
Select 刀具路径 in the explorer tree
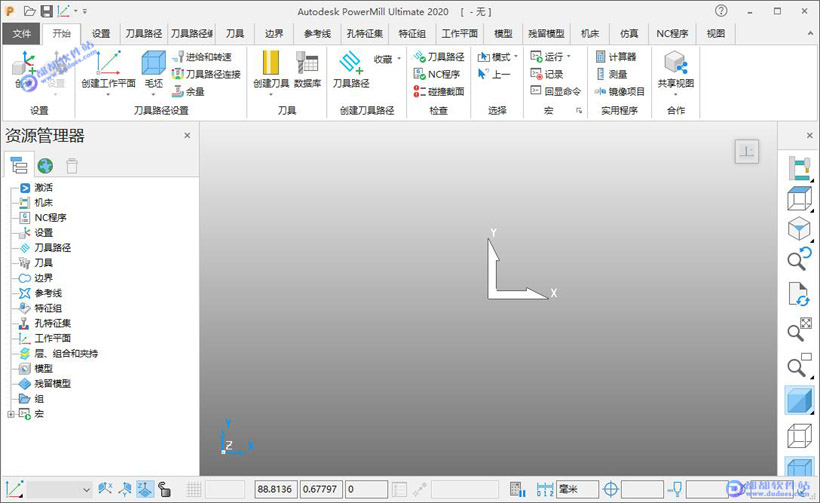(x=52, y=247)
